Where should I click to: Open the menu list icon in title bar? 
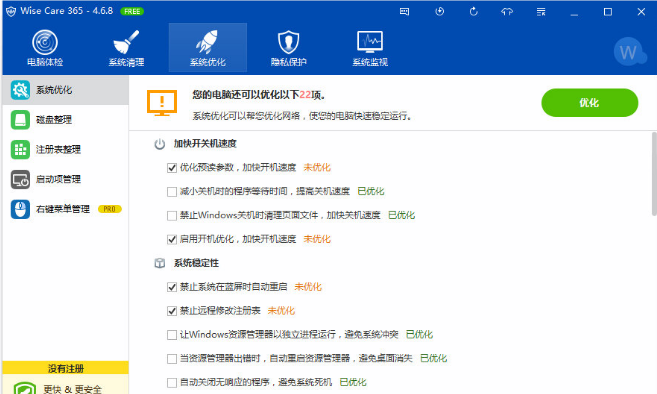541,12
